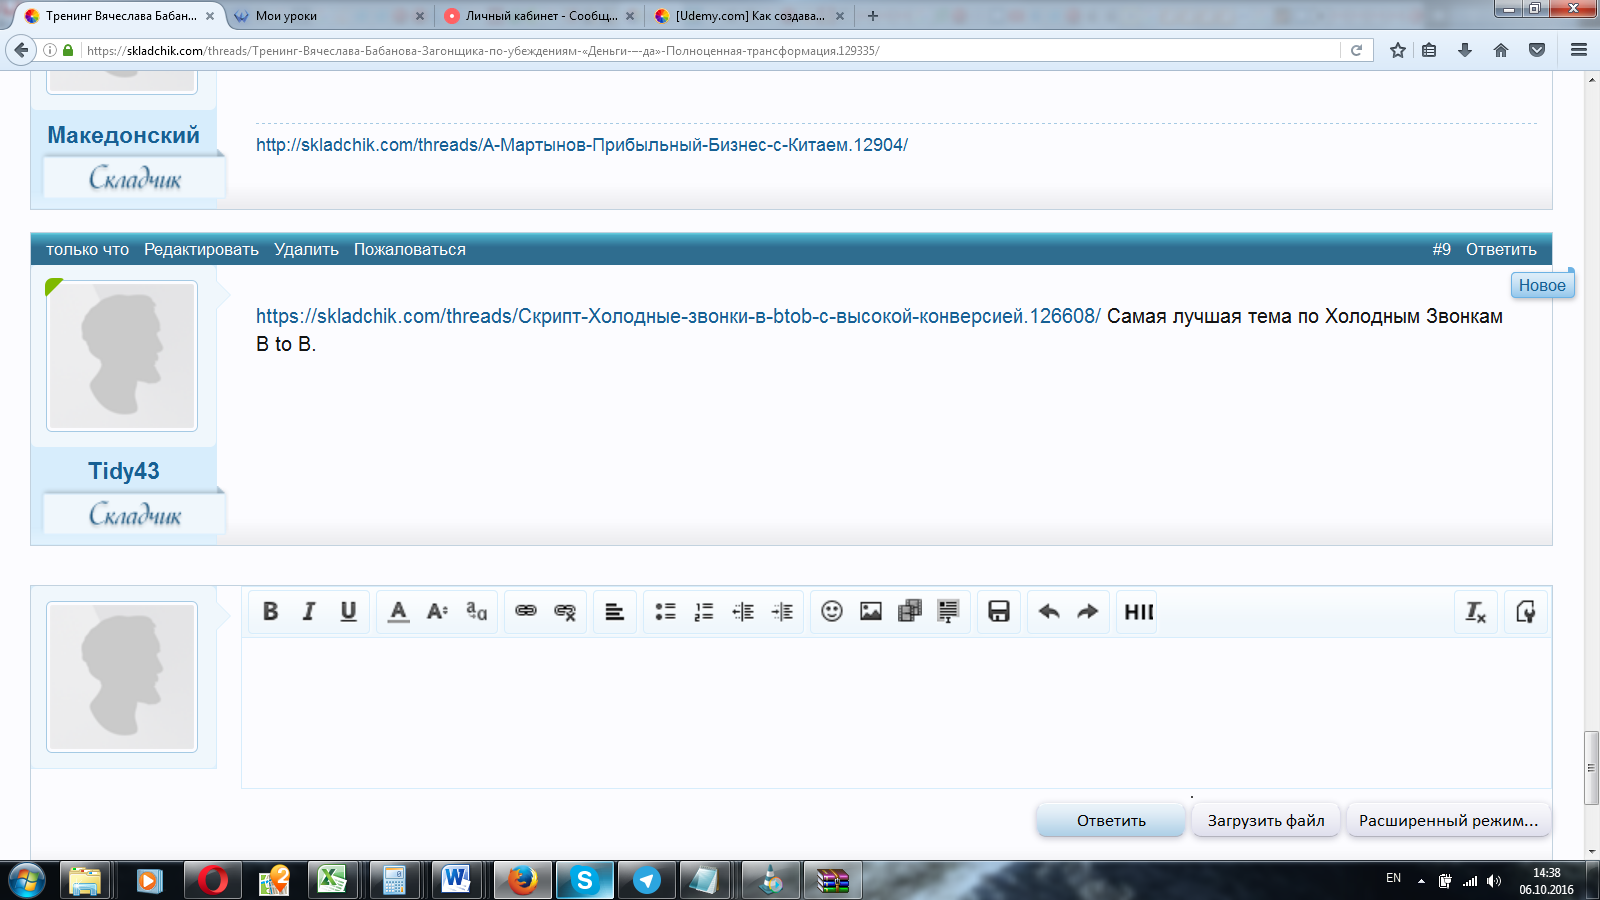Reload the page with the refresh icon
1600x900 pixels.
pyautogui.click(x=1356, y=50)
